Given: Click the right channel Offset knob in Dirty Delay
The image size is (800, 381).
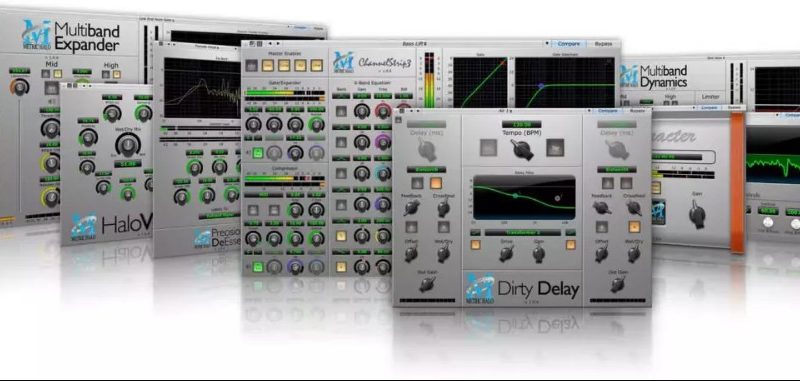Looking at the screenshot, I should click(602, 253).
